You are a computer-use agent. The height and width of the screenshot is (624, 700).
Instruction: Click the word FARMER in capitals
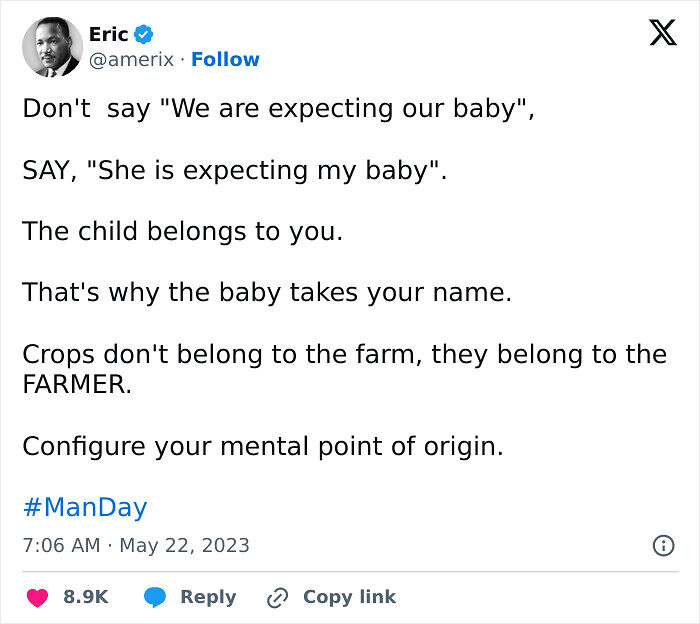coord(77,384)
